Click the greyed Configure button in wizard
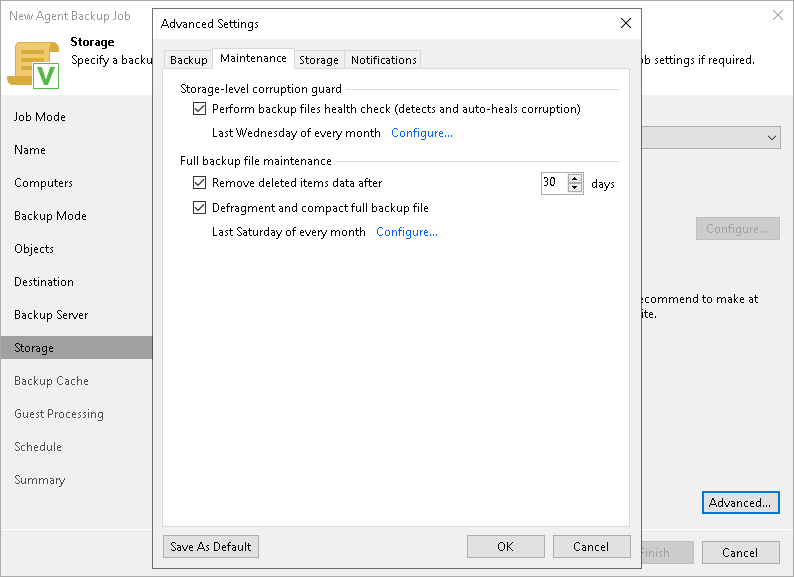The width and height of the screenshot is (794, 577). coord(737,229)
